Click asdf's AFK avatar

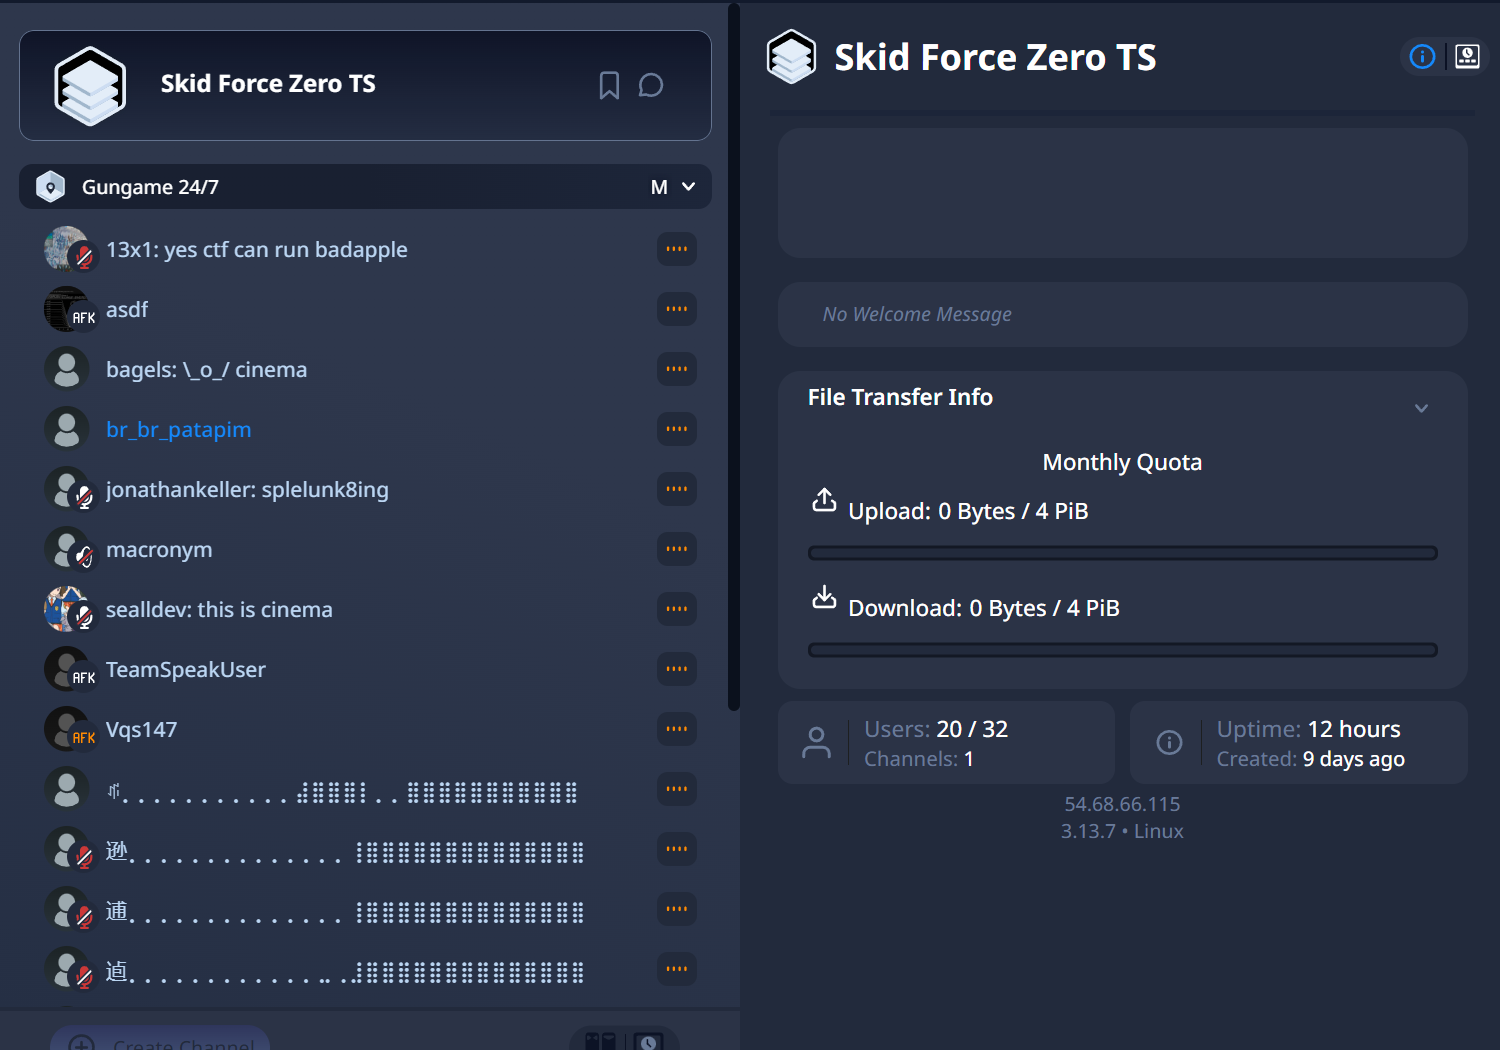67,309
